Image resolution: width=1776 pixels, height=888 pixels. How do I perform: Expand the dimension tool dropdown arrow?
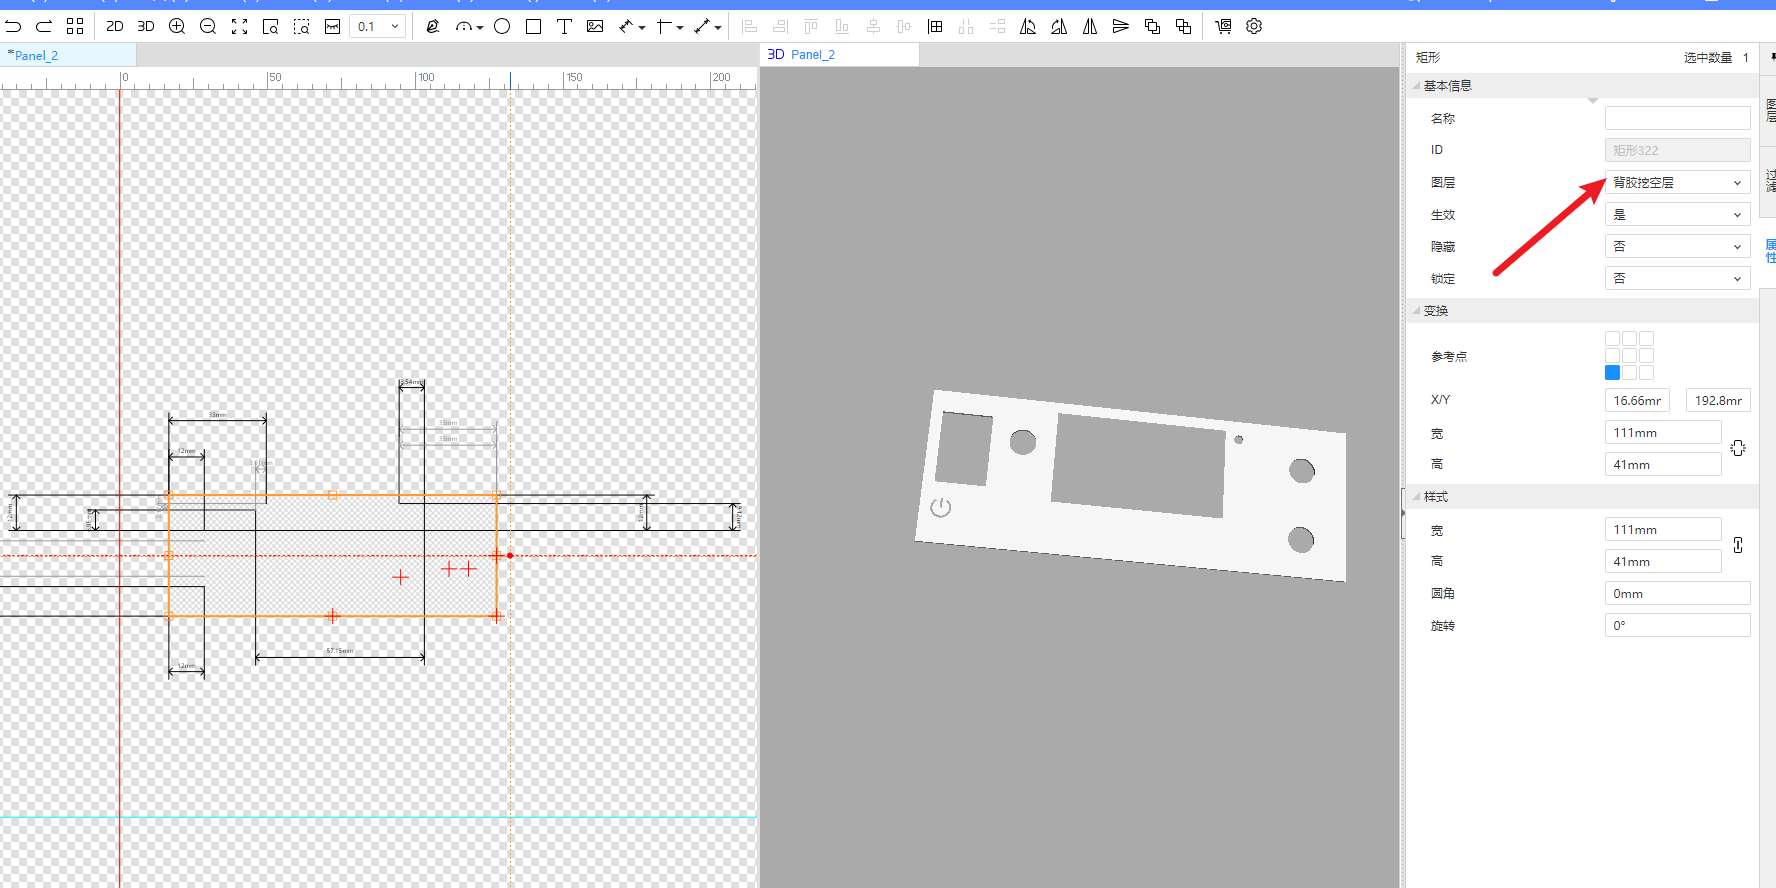click(x=642, y=27)
